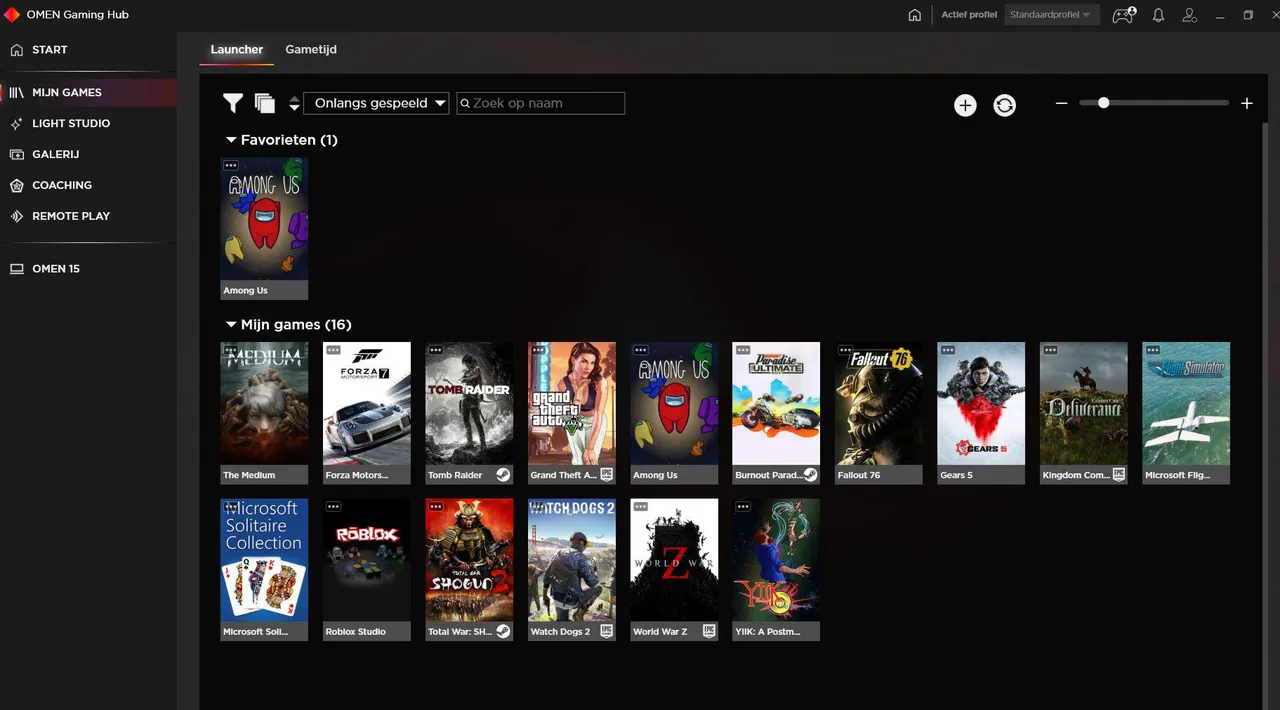The height and width of the screenshot is (710, 1280).
Task: Open the controller profile icon in the title bar
Action: pos(1124,15)
